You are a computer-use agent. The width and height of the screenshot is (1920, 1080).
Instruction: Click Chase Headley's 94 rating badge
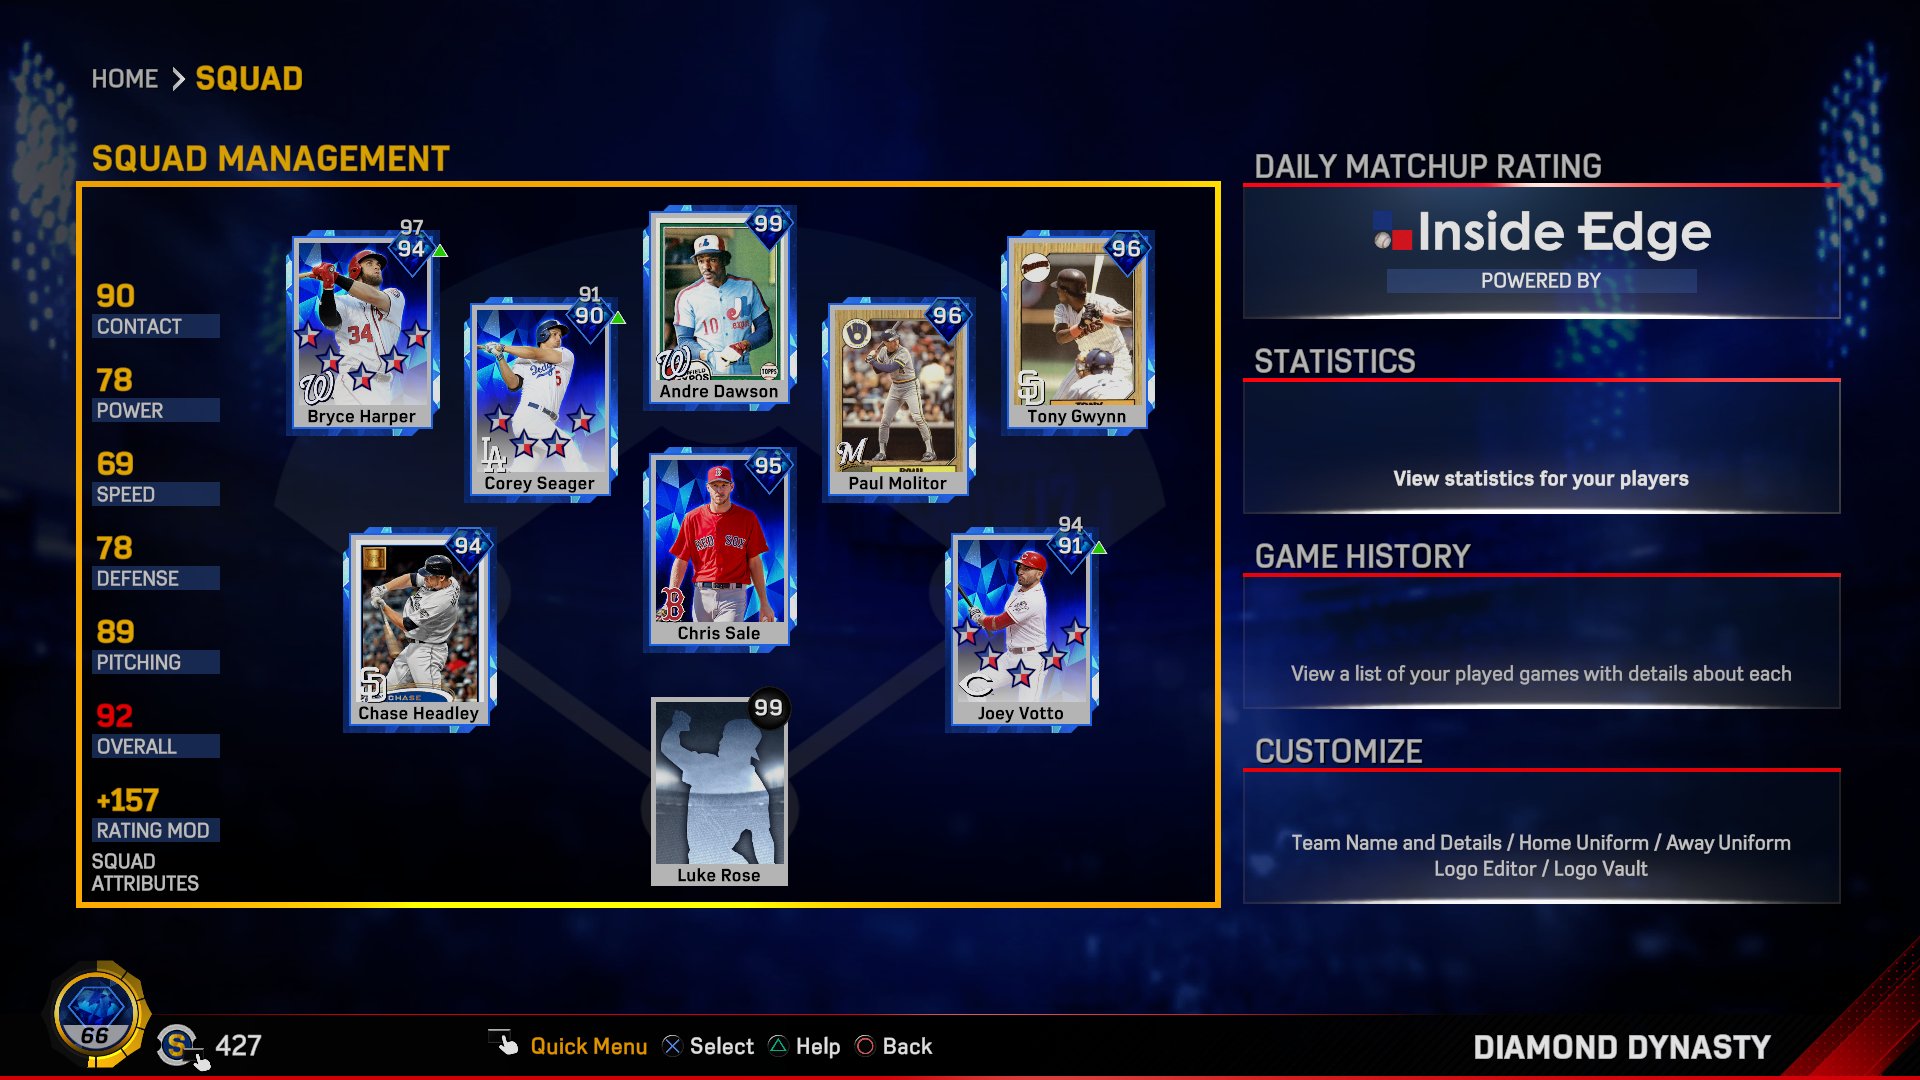(467, 546)
